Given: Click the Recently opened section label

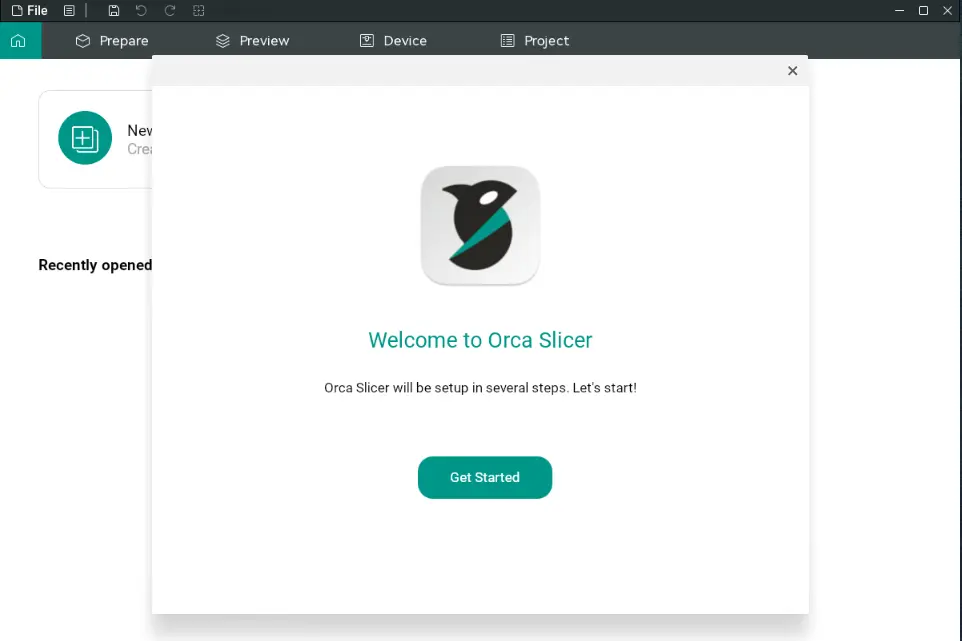Looking at the screenshot, I should 95,265.
